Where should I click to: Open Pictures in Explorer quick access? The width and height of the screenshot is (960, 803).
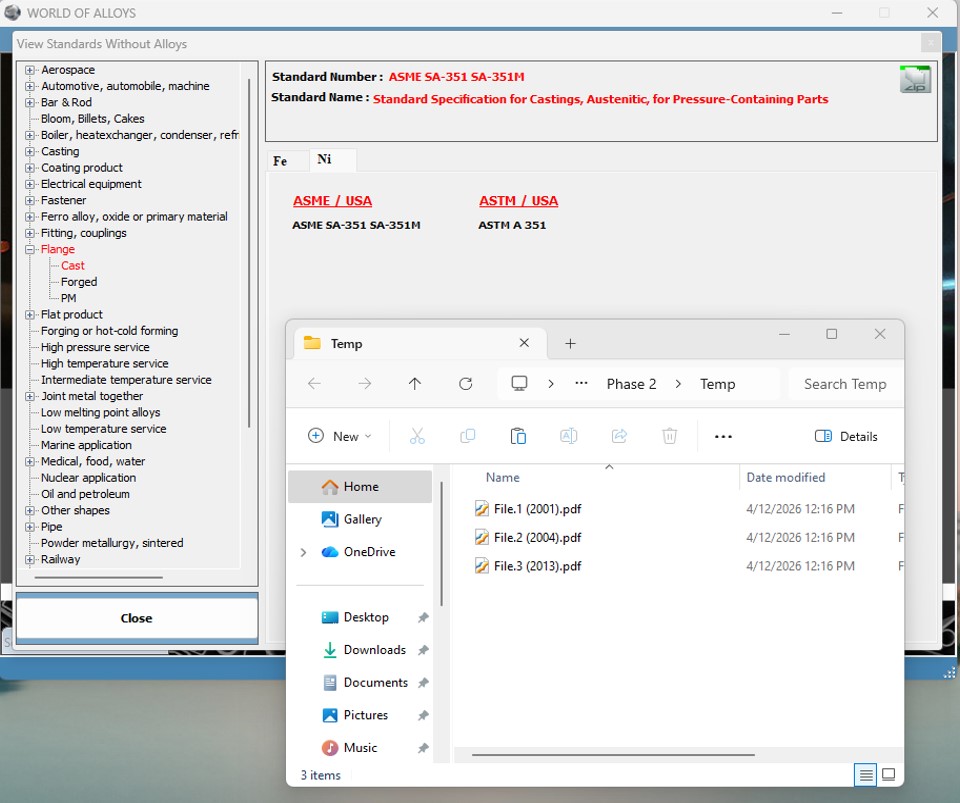pyautogui.click(x=366, y=715)
